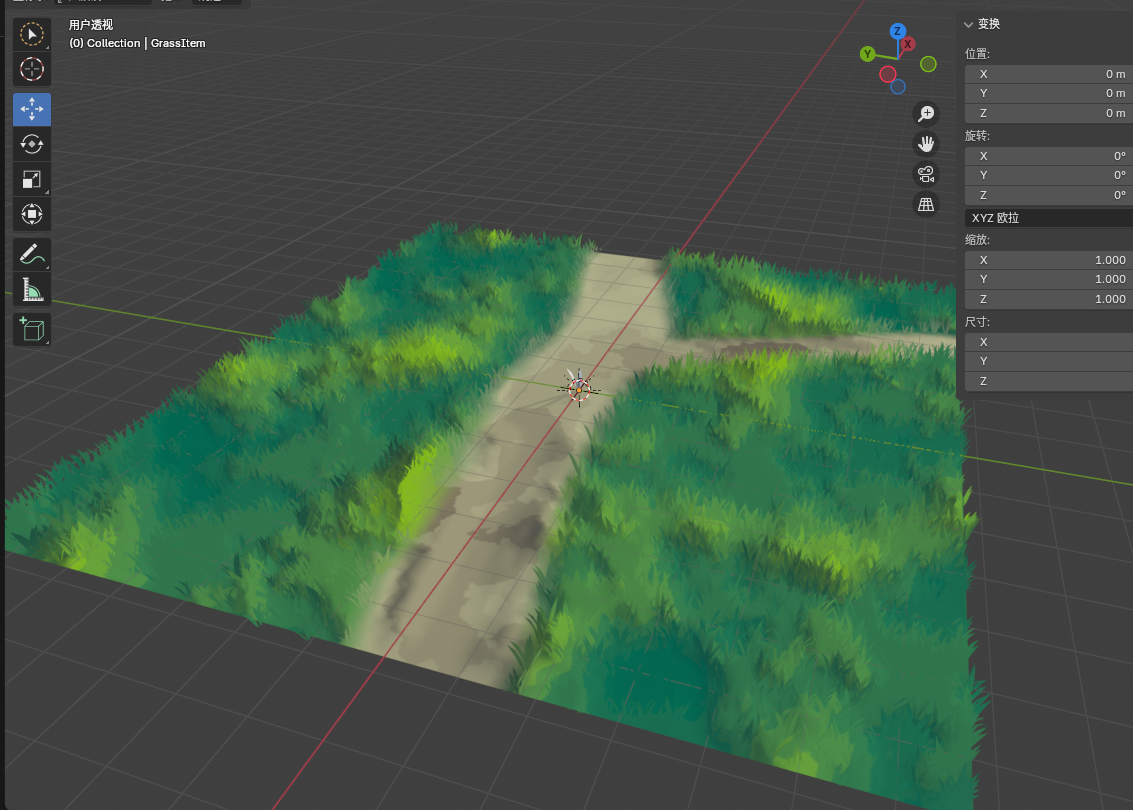Select the Move tool

[x=32, y=109]
